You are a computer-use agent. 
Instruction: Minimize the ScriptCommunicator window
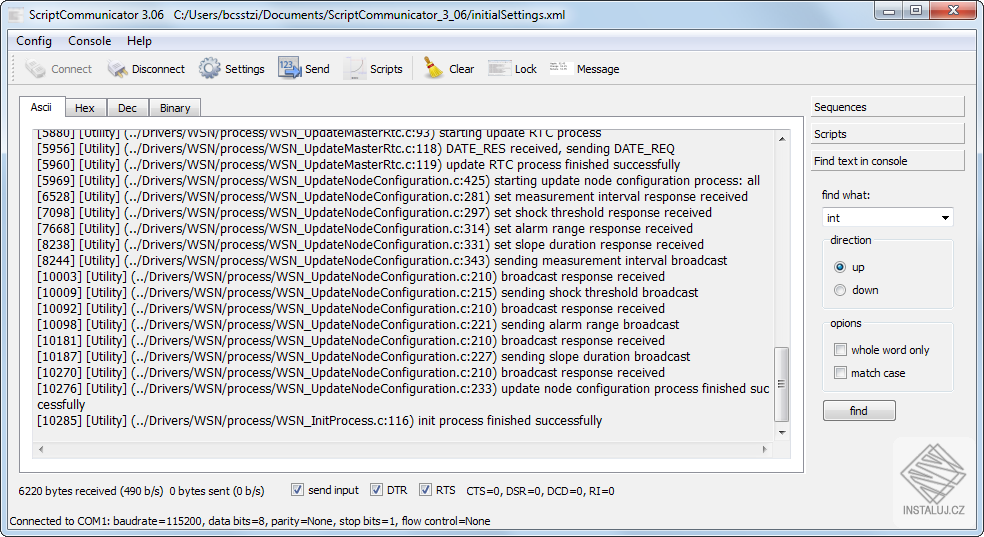tap(889, 11)
